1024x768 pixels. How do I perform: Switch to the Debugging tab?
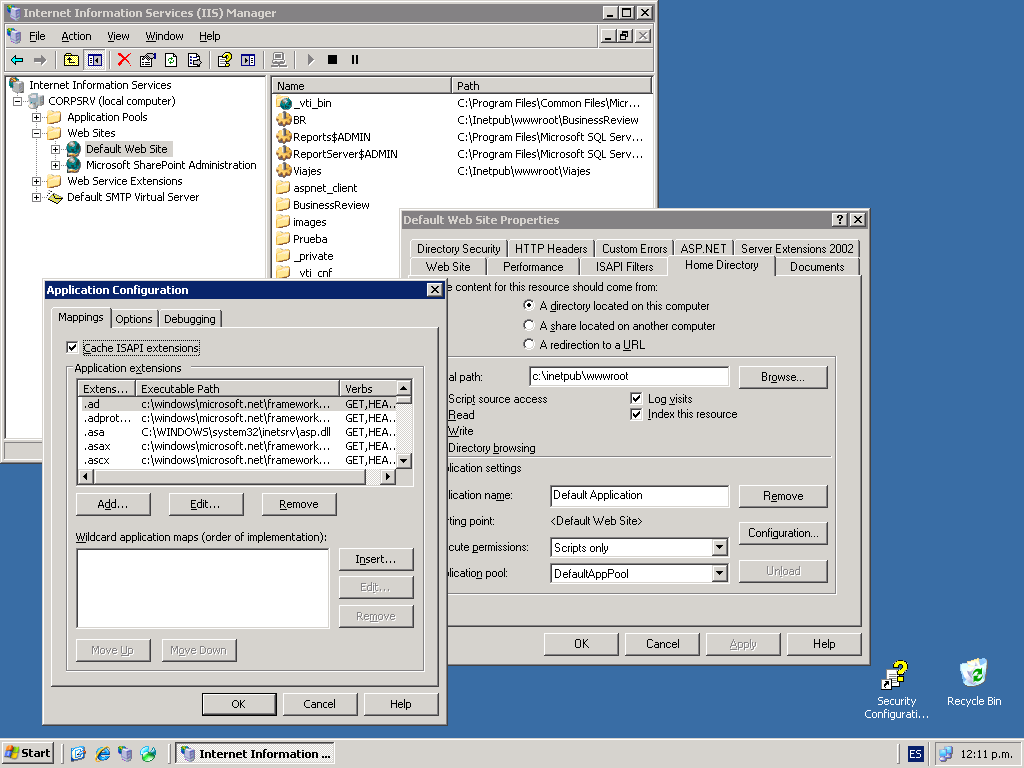189,319
